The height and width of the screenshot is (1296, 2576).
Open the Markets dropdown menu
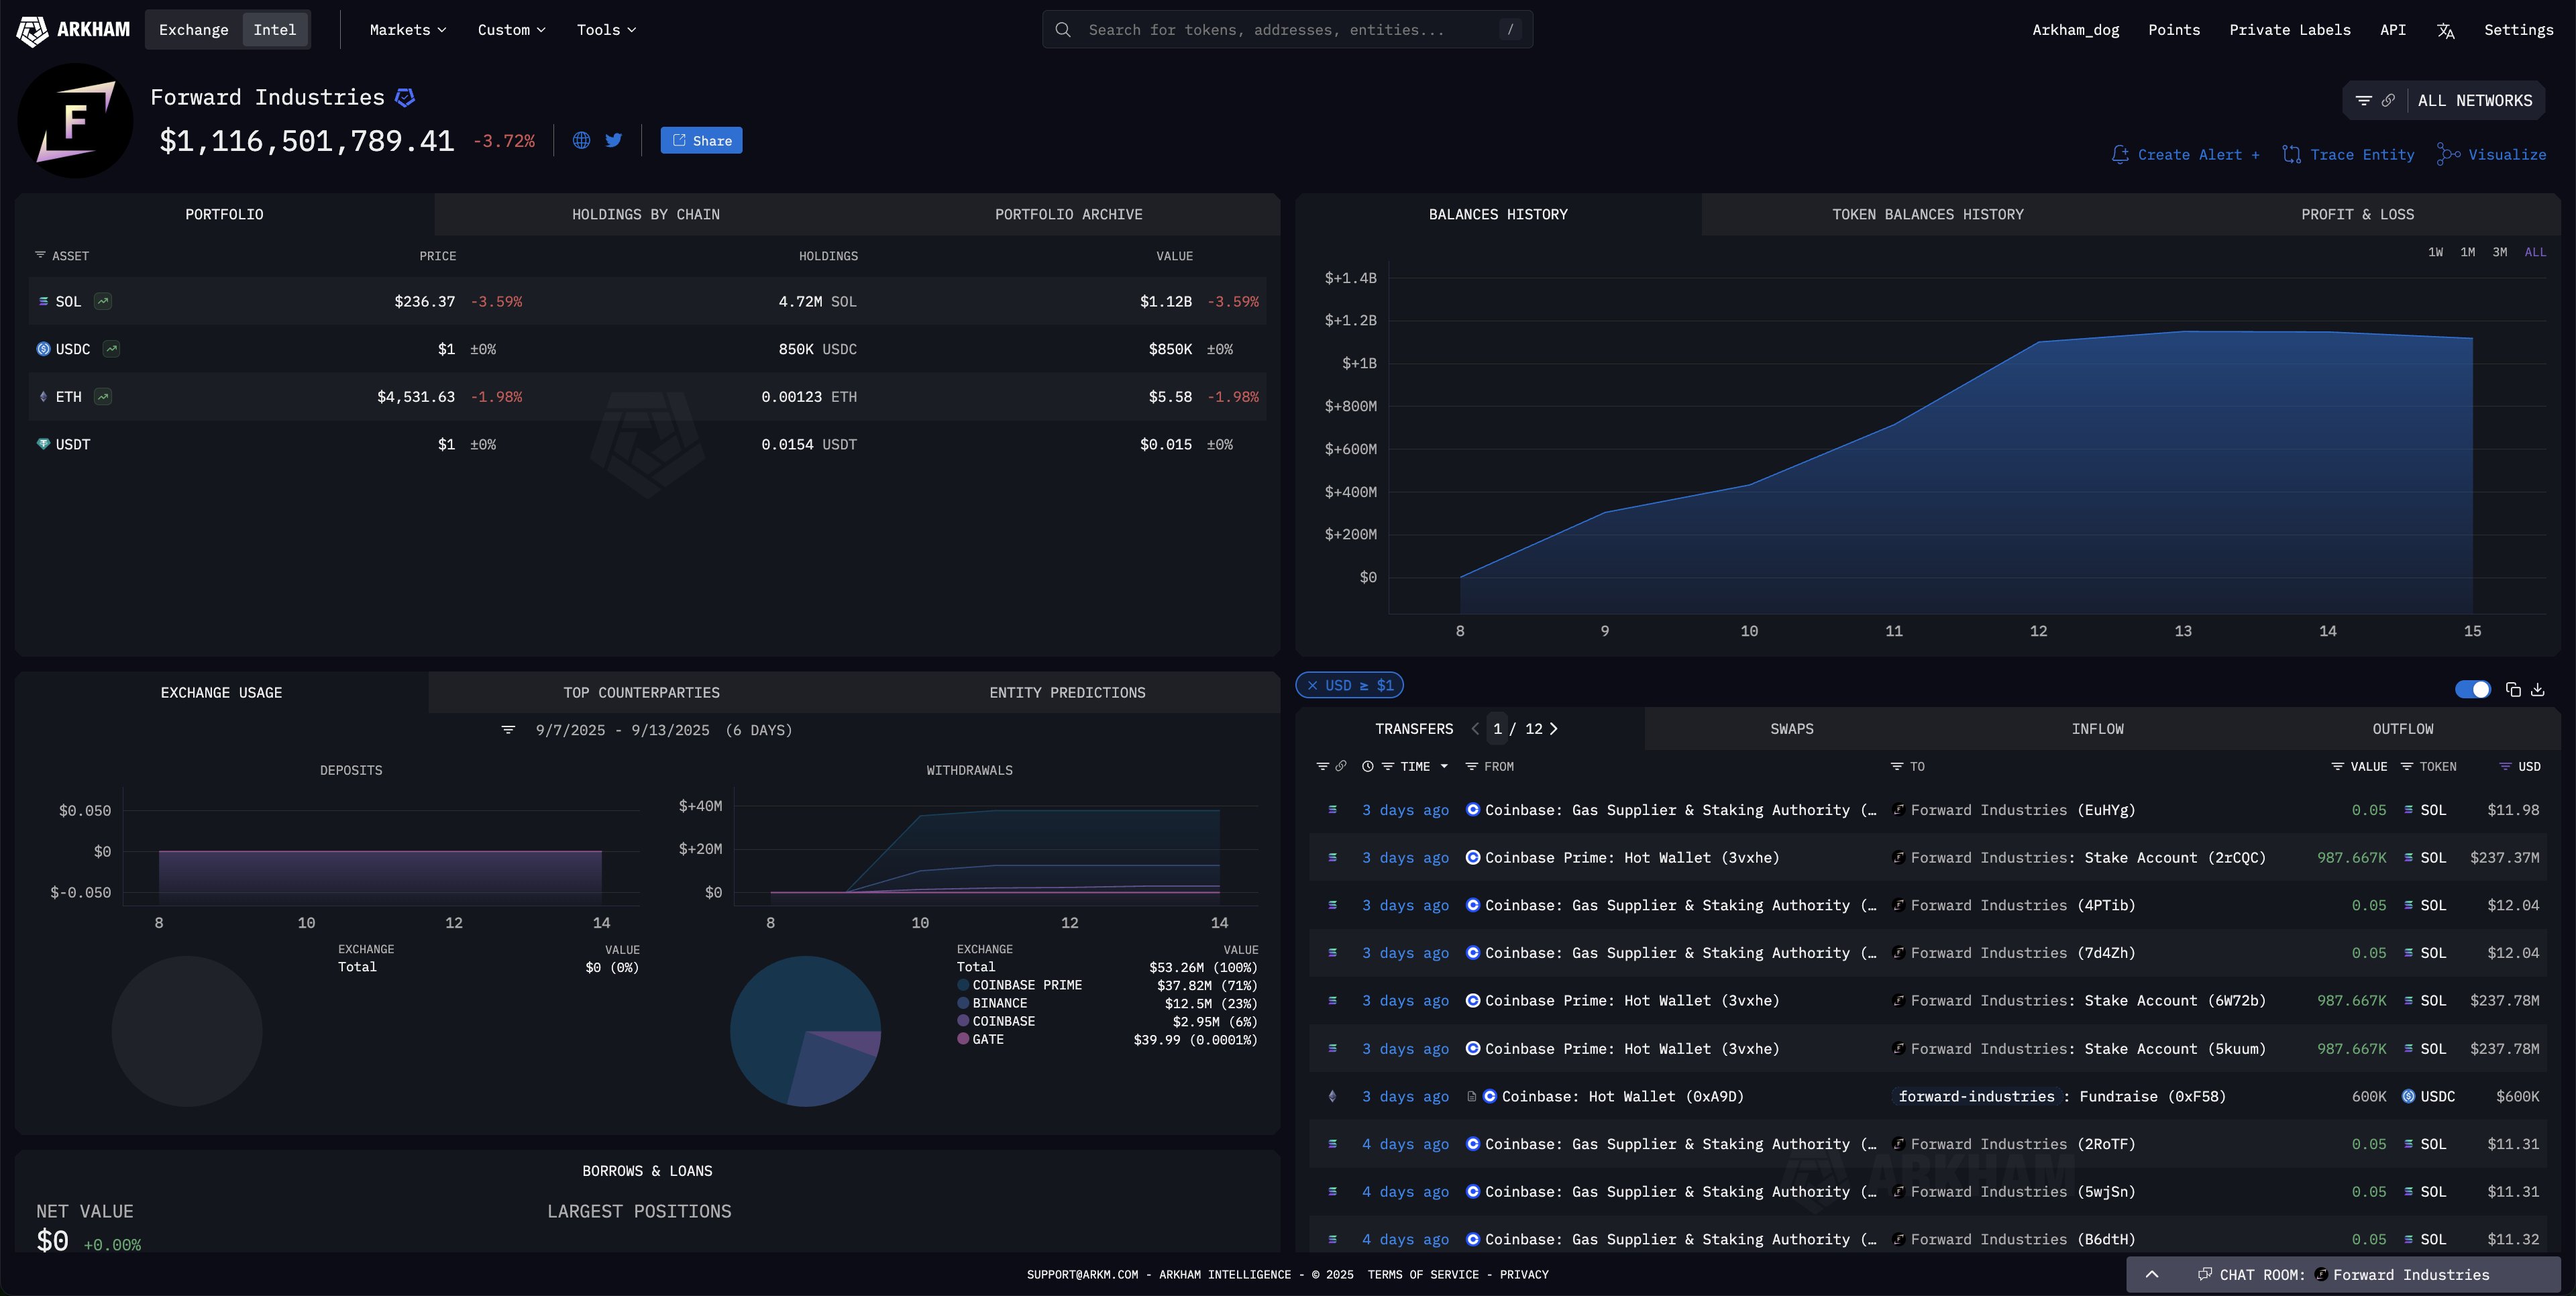408,30
